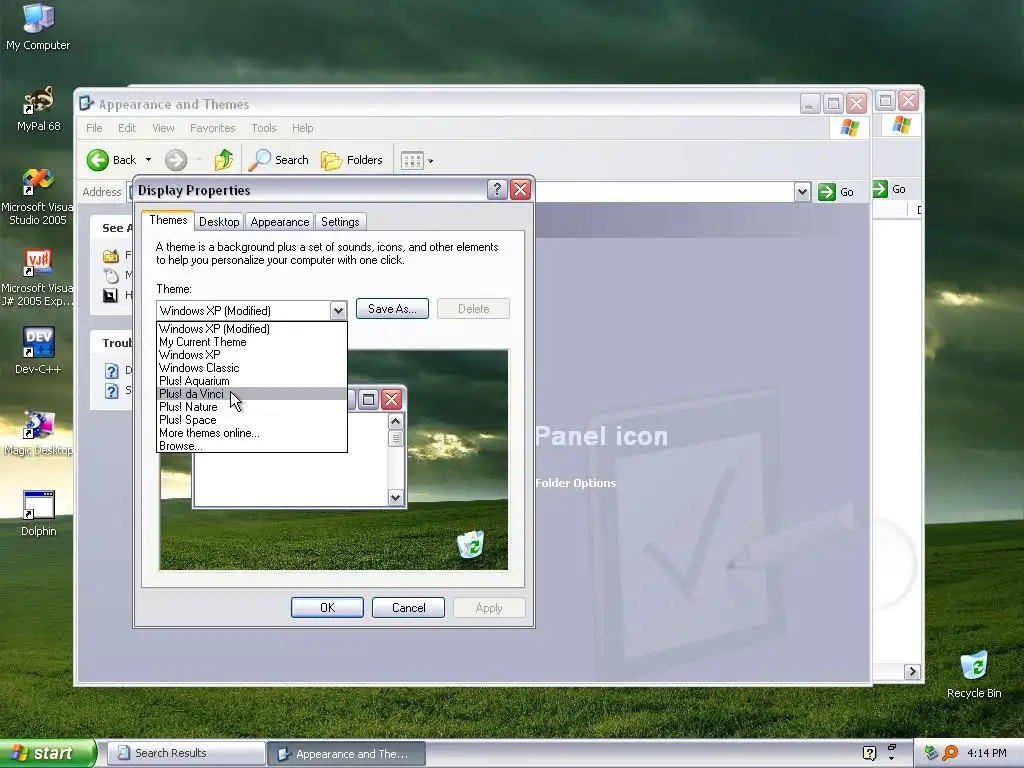
Task: Click Go button in the rear window
Action: point(891,189)
